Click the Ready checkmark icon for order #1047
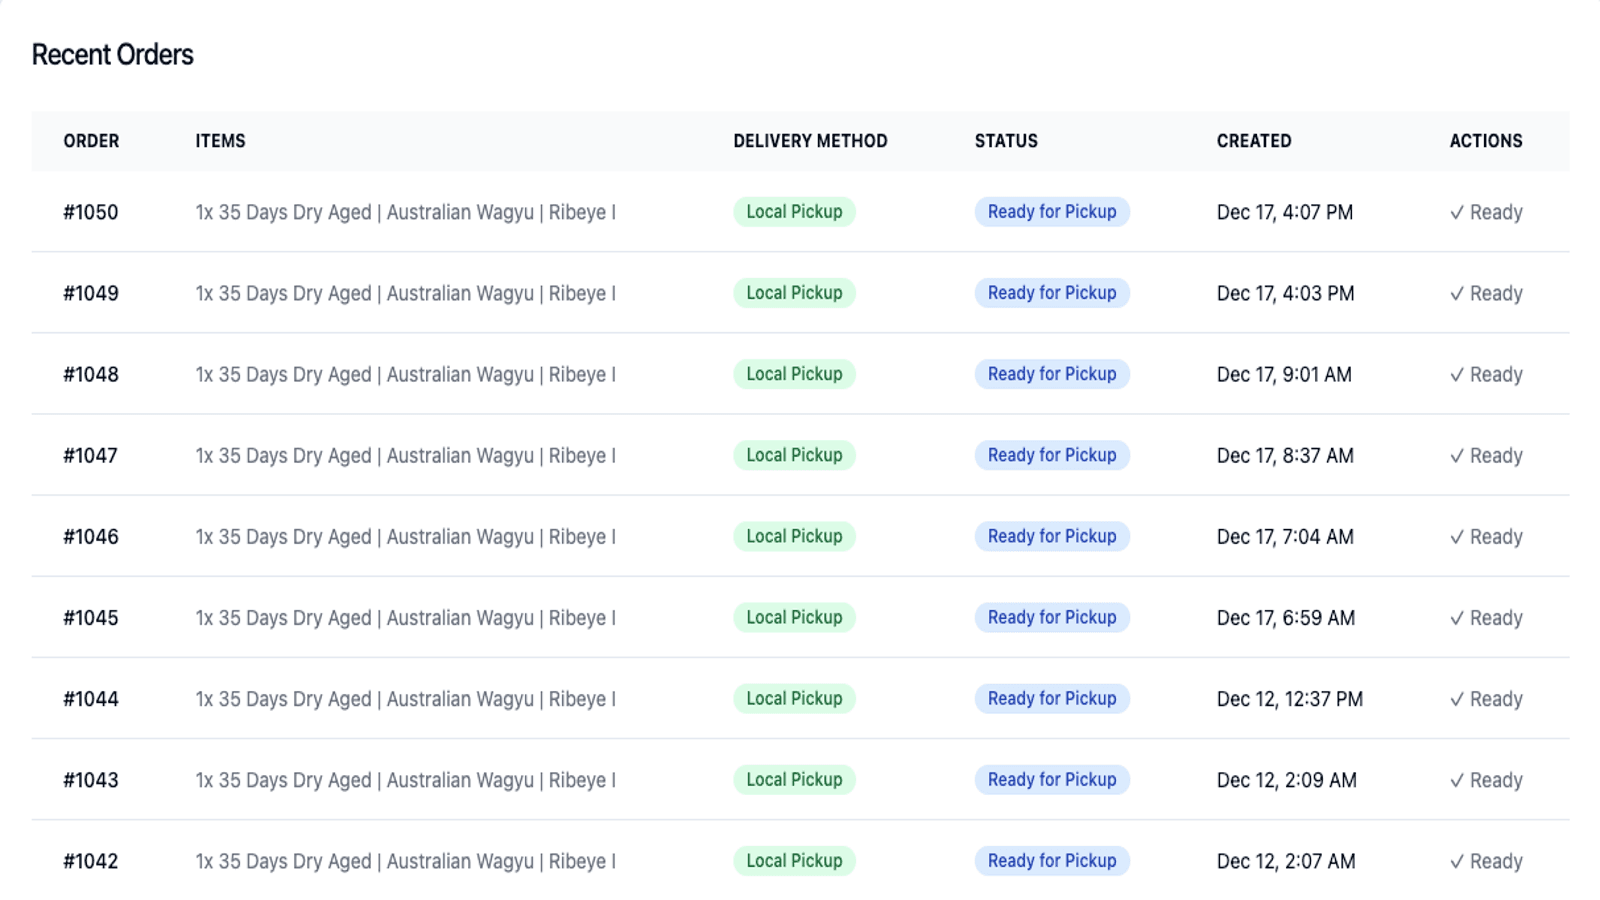 click(x=1459, y=455)
